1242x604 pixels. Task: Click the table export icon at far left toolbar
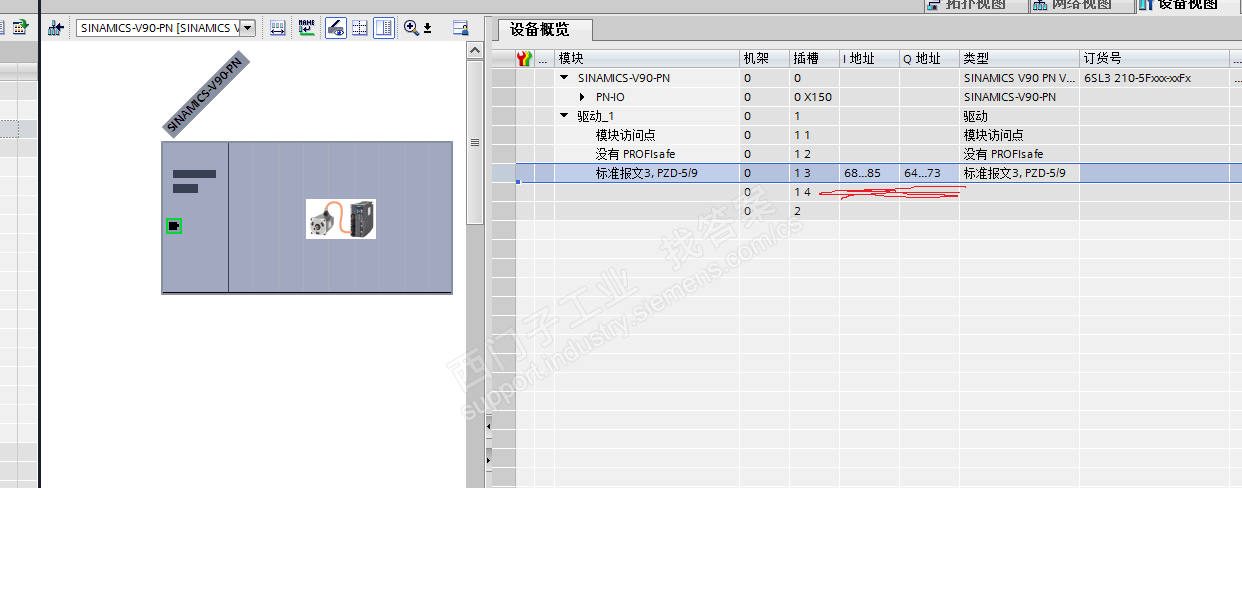19,28
